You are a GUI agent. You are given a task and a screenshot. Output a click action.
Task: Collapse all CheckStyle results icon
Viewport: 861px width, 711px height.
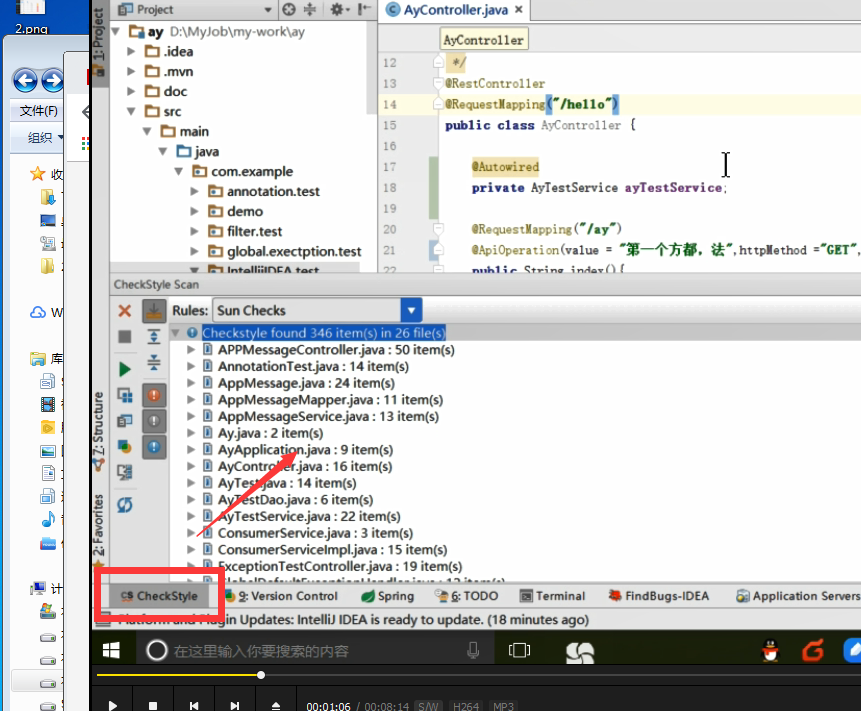click(x=154, y=362)
